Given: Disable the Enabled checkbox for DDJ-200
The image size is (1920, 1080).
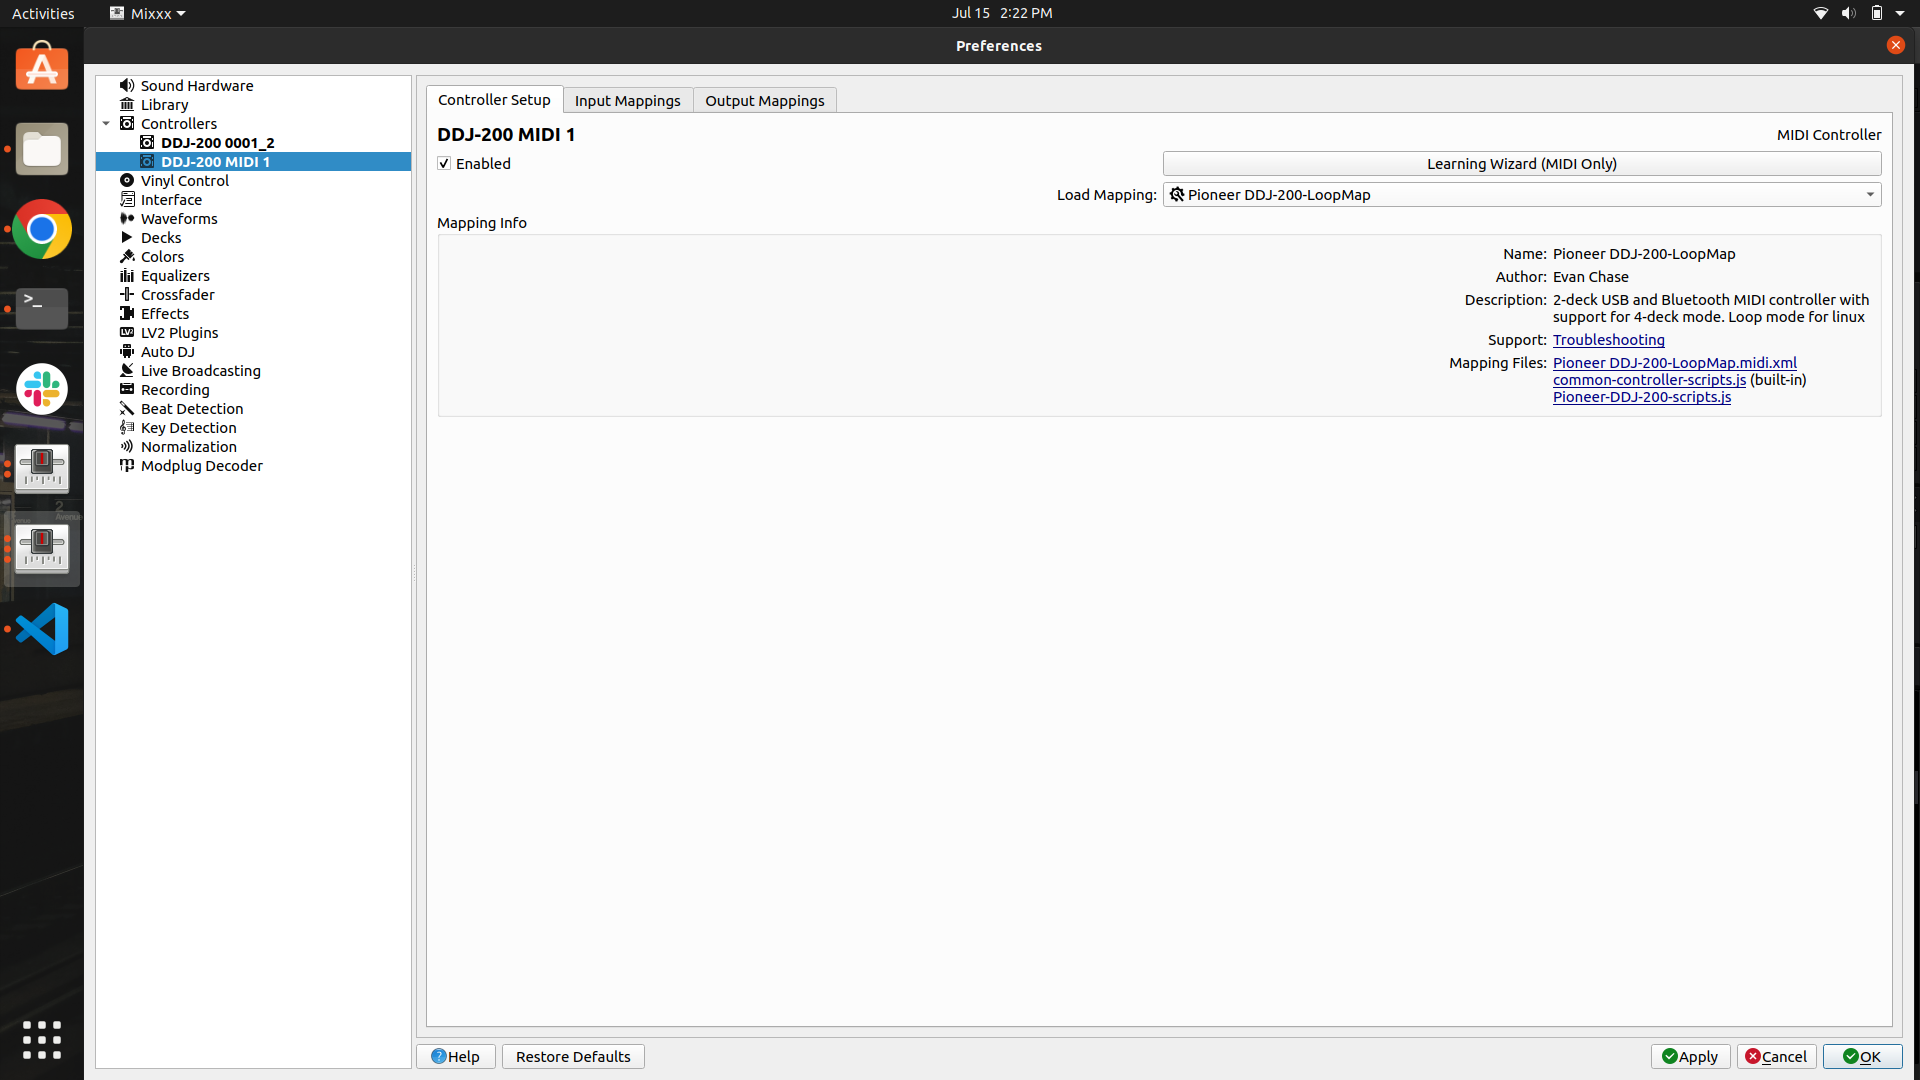Looking at the screenshot, I should pos(444,163).
